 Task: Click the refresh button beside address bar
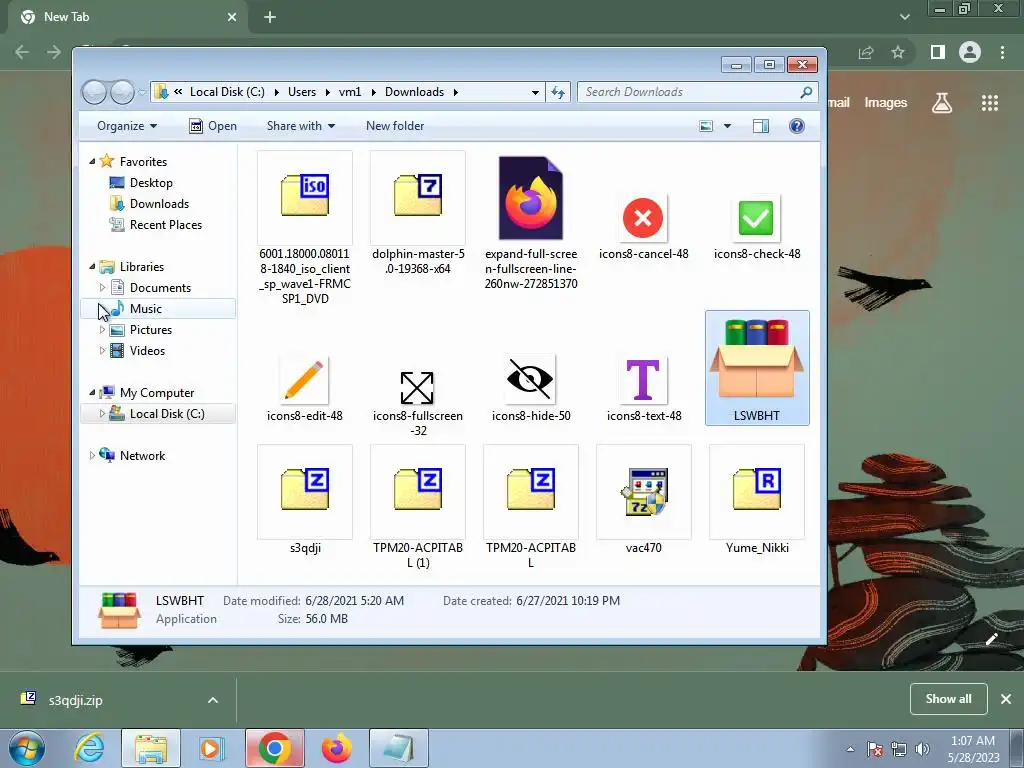[x=558, y=92]
